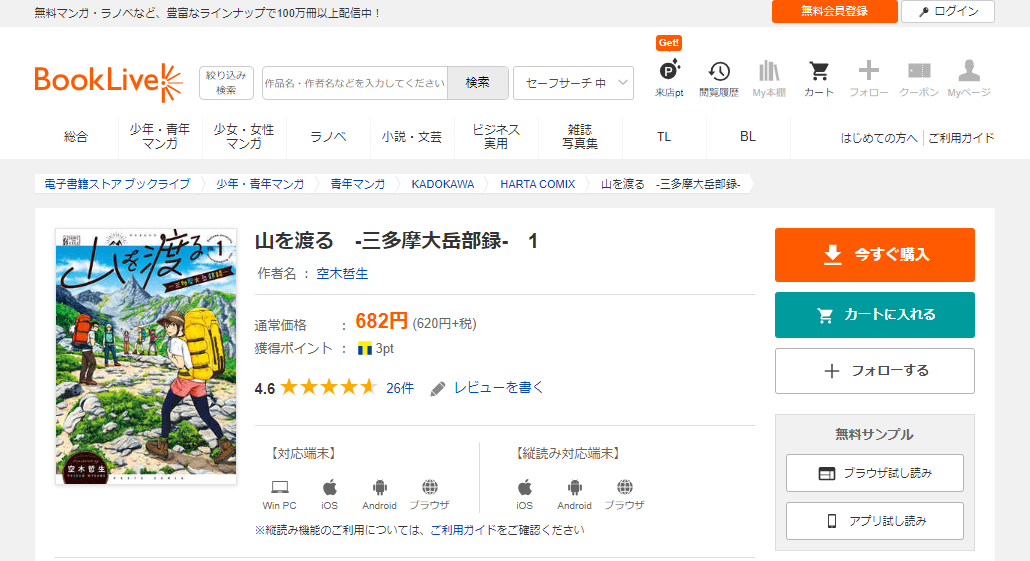The height and width of the screenshot is (561, 1030).
Task: Open the クーポン coupon icon
Action: click(x=918, y=72)
